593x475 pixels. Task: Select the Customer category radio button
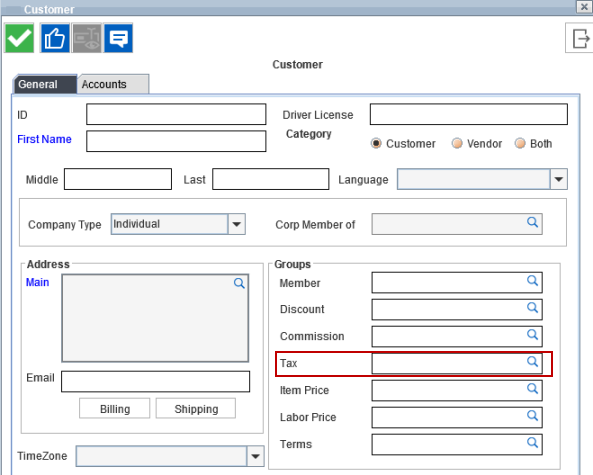[x=376, y=143]
